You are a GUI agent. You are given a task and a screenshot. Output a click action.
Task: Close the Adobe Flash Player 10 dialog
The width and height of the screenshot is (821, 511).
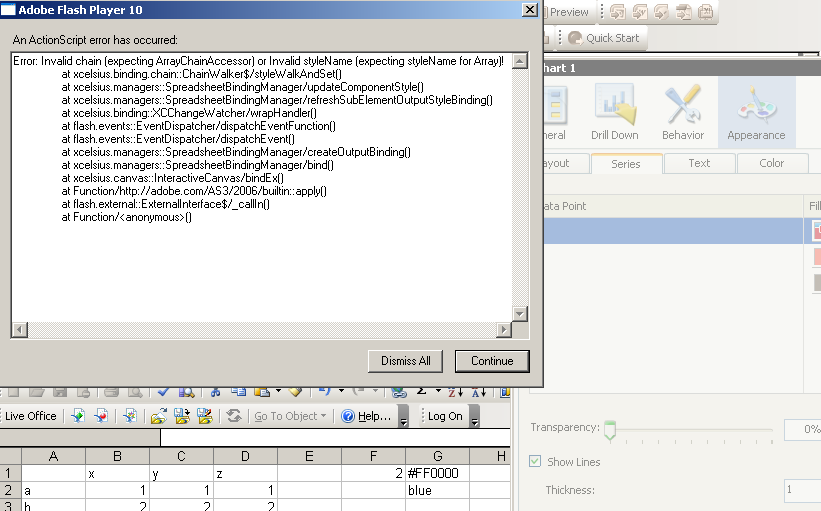(530, 9)
